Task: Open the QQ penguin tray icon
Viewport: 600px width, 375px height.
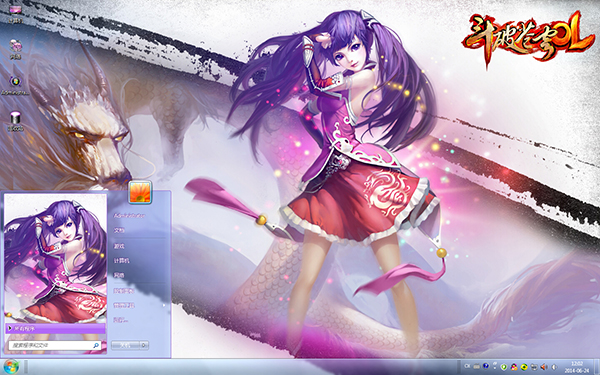Action: [x=514, y=367]
